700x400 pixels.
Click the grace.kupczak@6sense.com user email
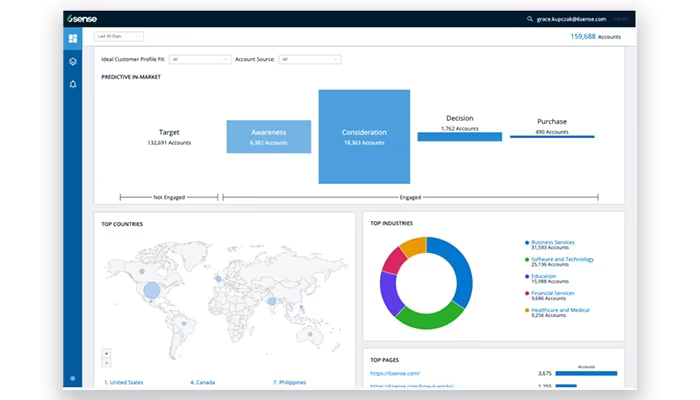point(571,19)
